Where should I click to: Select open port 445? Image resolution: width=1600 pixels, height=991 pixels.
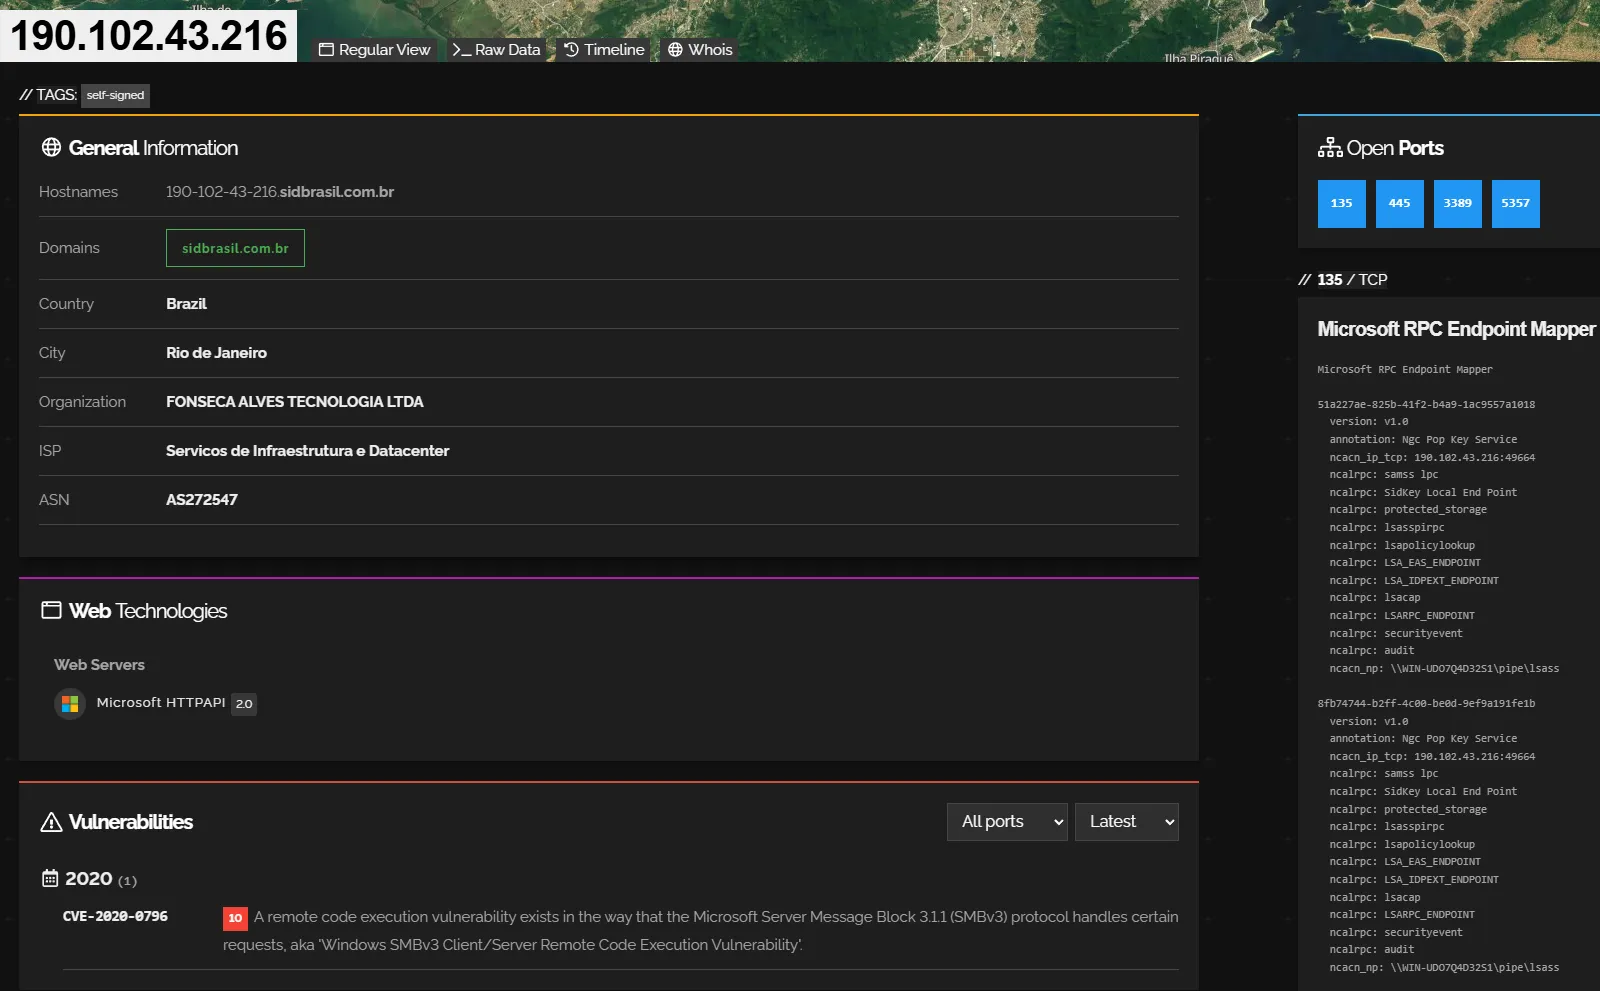(x=1400, y=204)
